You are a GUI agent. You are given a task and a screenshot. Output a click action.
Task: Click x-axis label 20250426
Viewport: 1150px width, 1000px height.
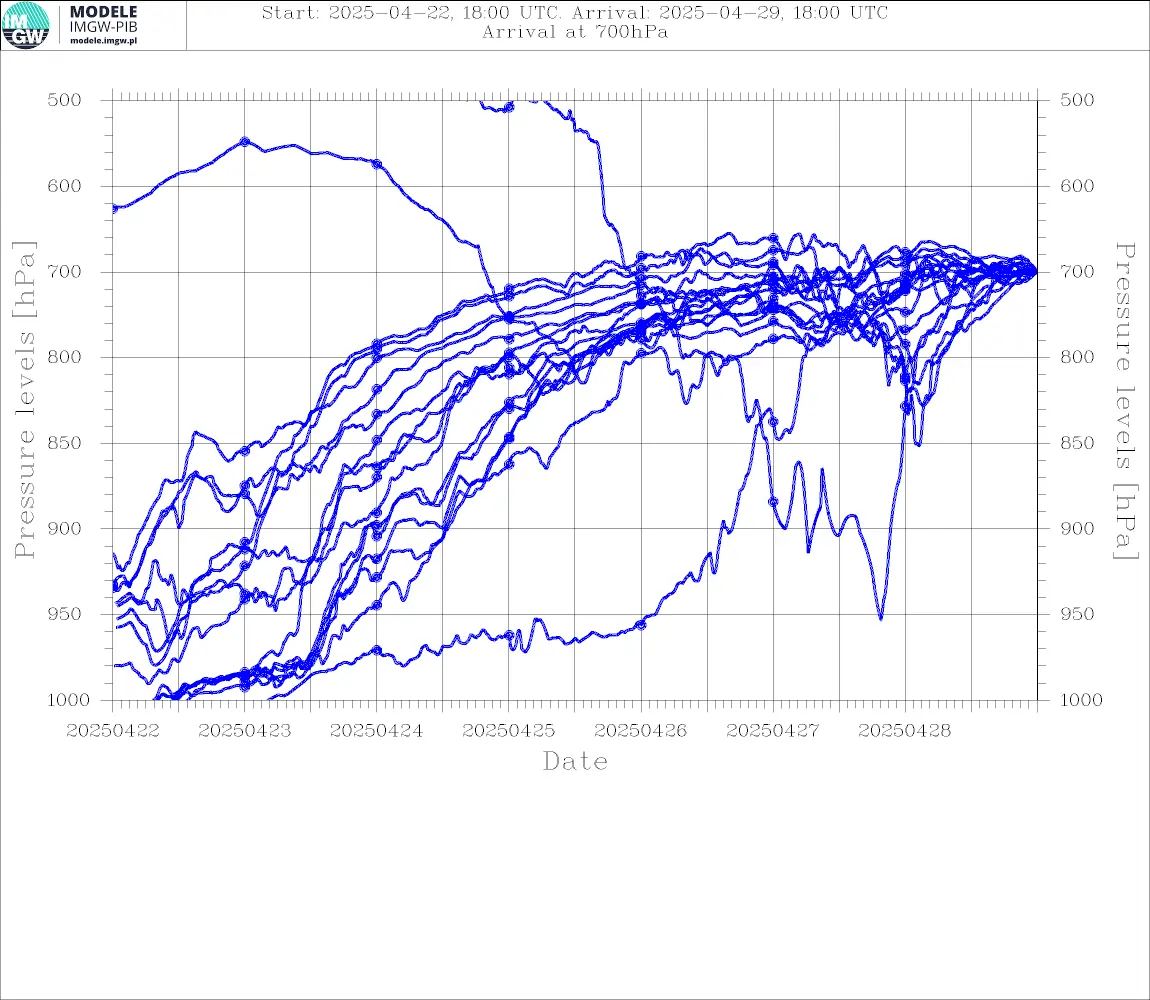[641, 731]
